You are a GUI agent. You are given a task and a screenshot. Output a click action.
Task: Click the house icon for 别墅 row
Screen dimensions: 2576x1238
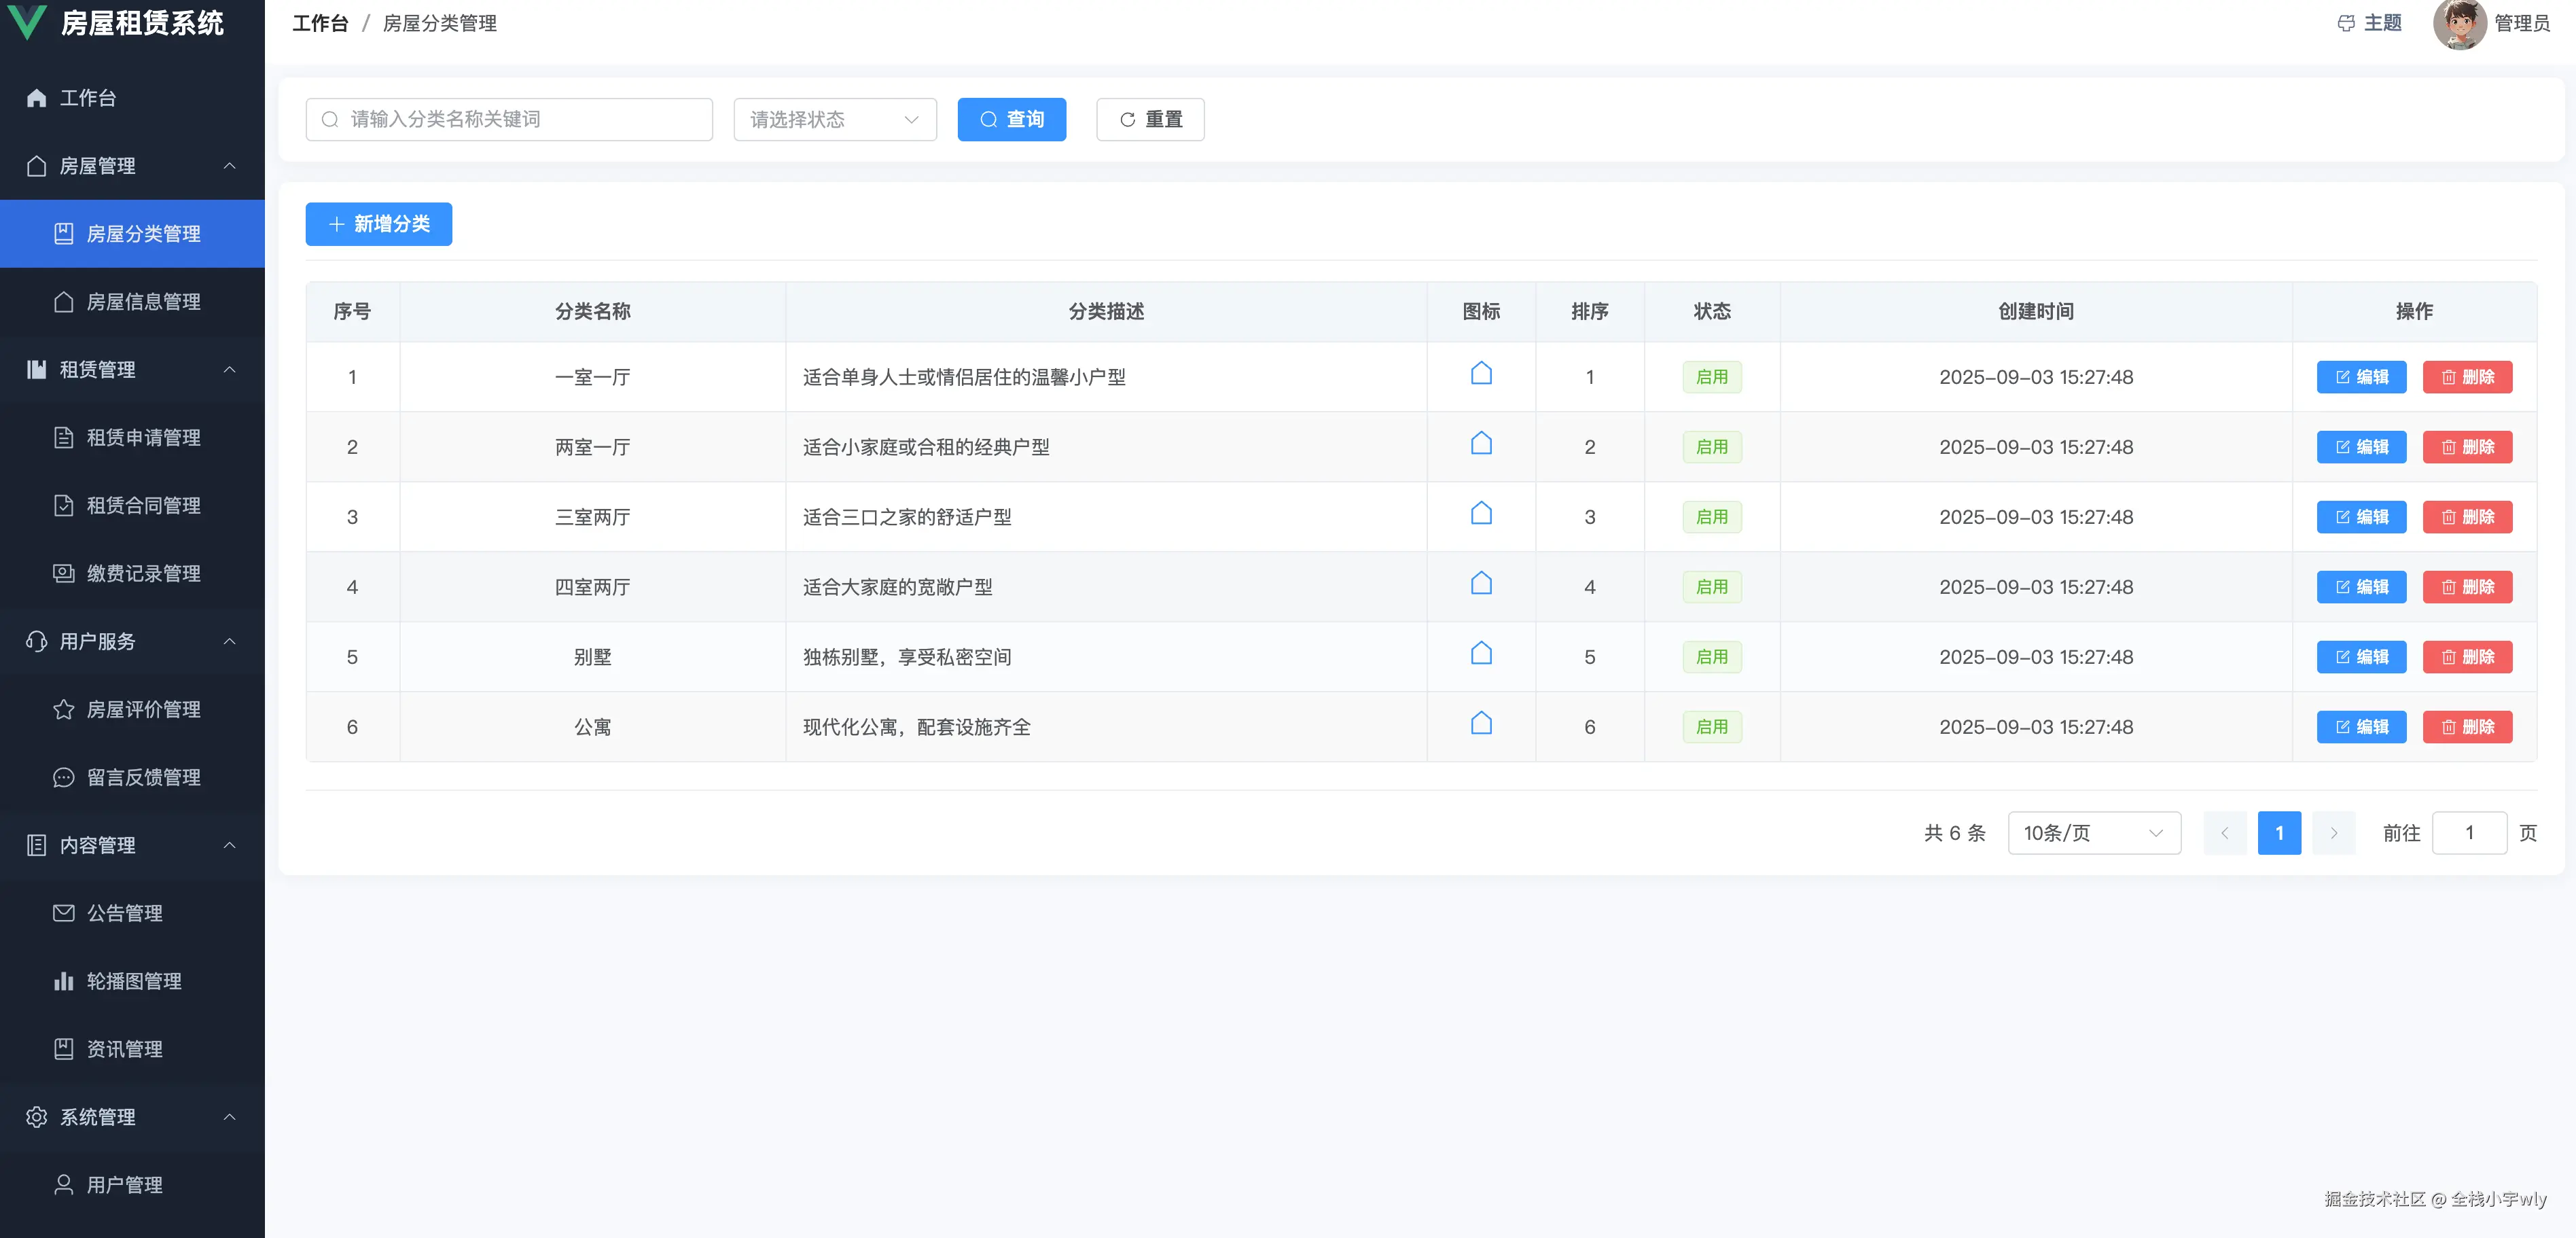click(x=1481, y=654)
